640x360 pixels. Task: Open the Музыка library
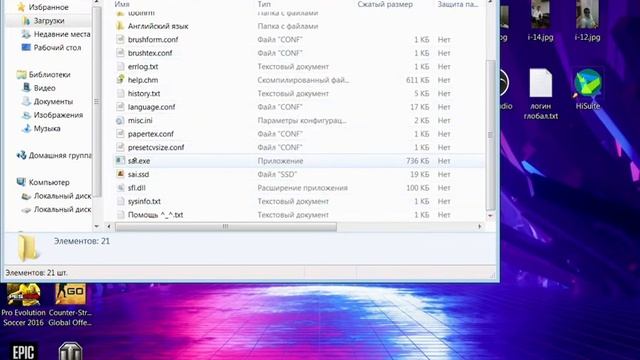tap(47, 129)
